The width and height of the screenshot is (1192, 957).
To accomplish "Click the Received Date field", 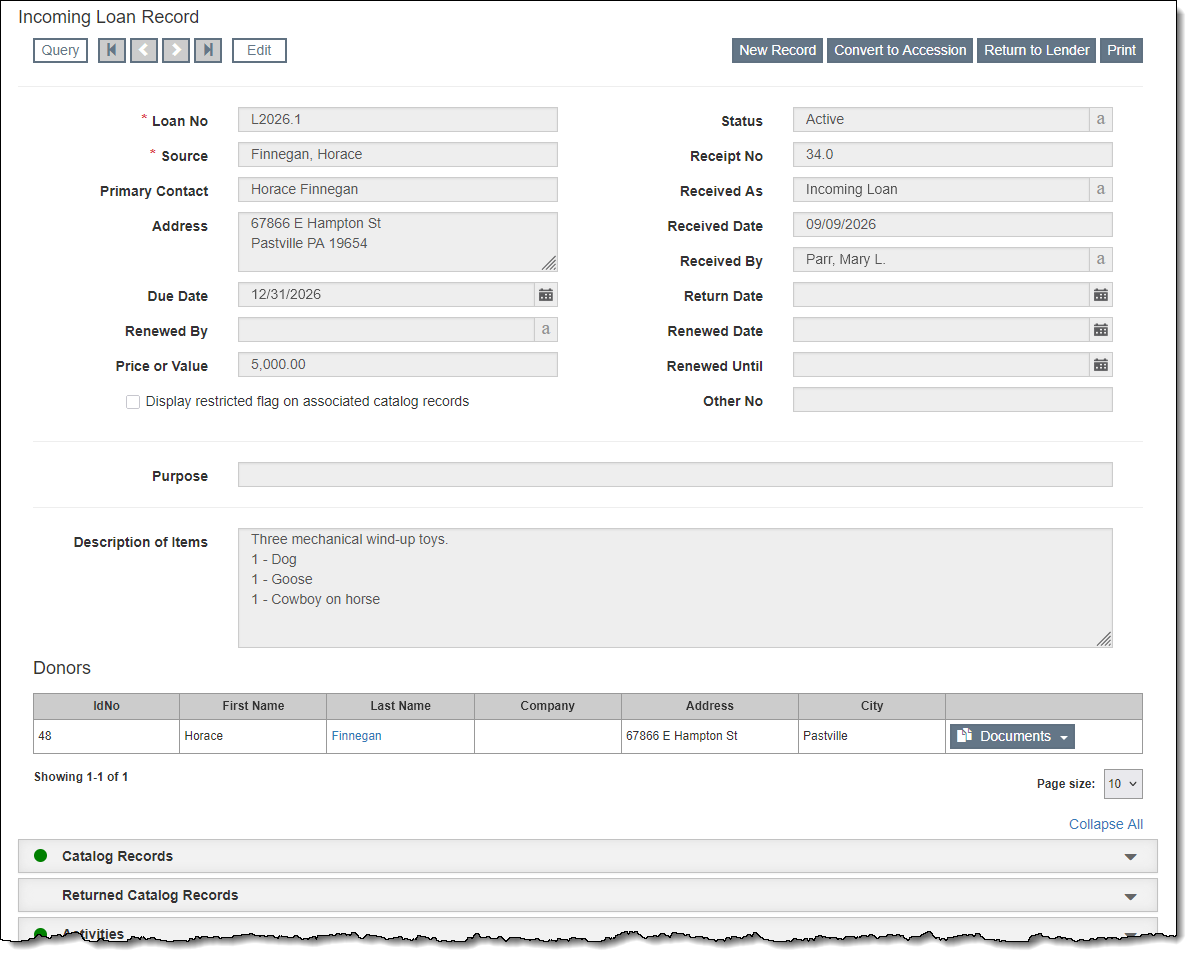I will 953,224.
